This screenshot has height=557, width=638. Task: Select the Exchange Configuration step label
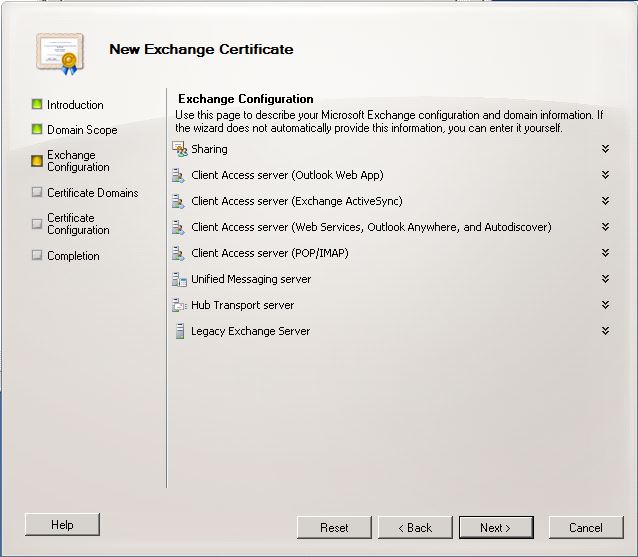pyautogui.click(x=78, y=161)
